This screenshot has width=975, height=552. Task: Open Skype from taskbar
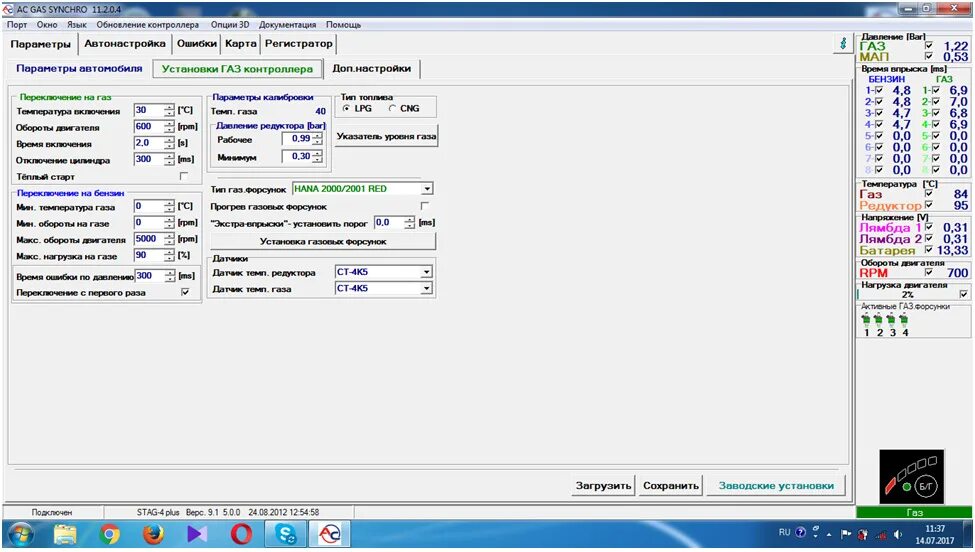click(286, 535)
